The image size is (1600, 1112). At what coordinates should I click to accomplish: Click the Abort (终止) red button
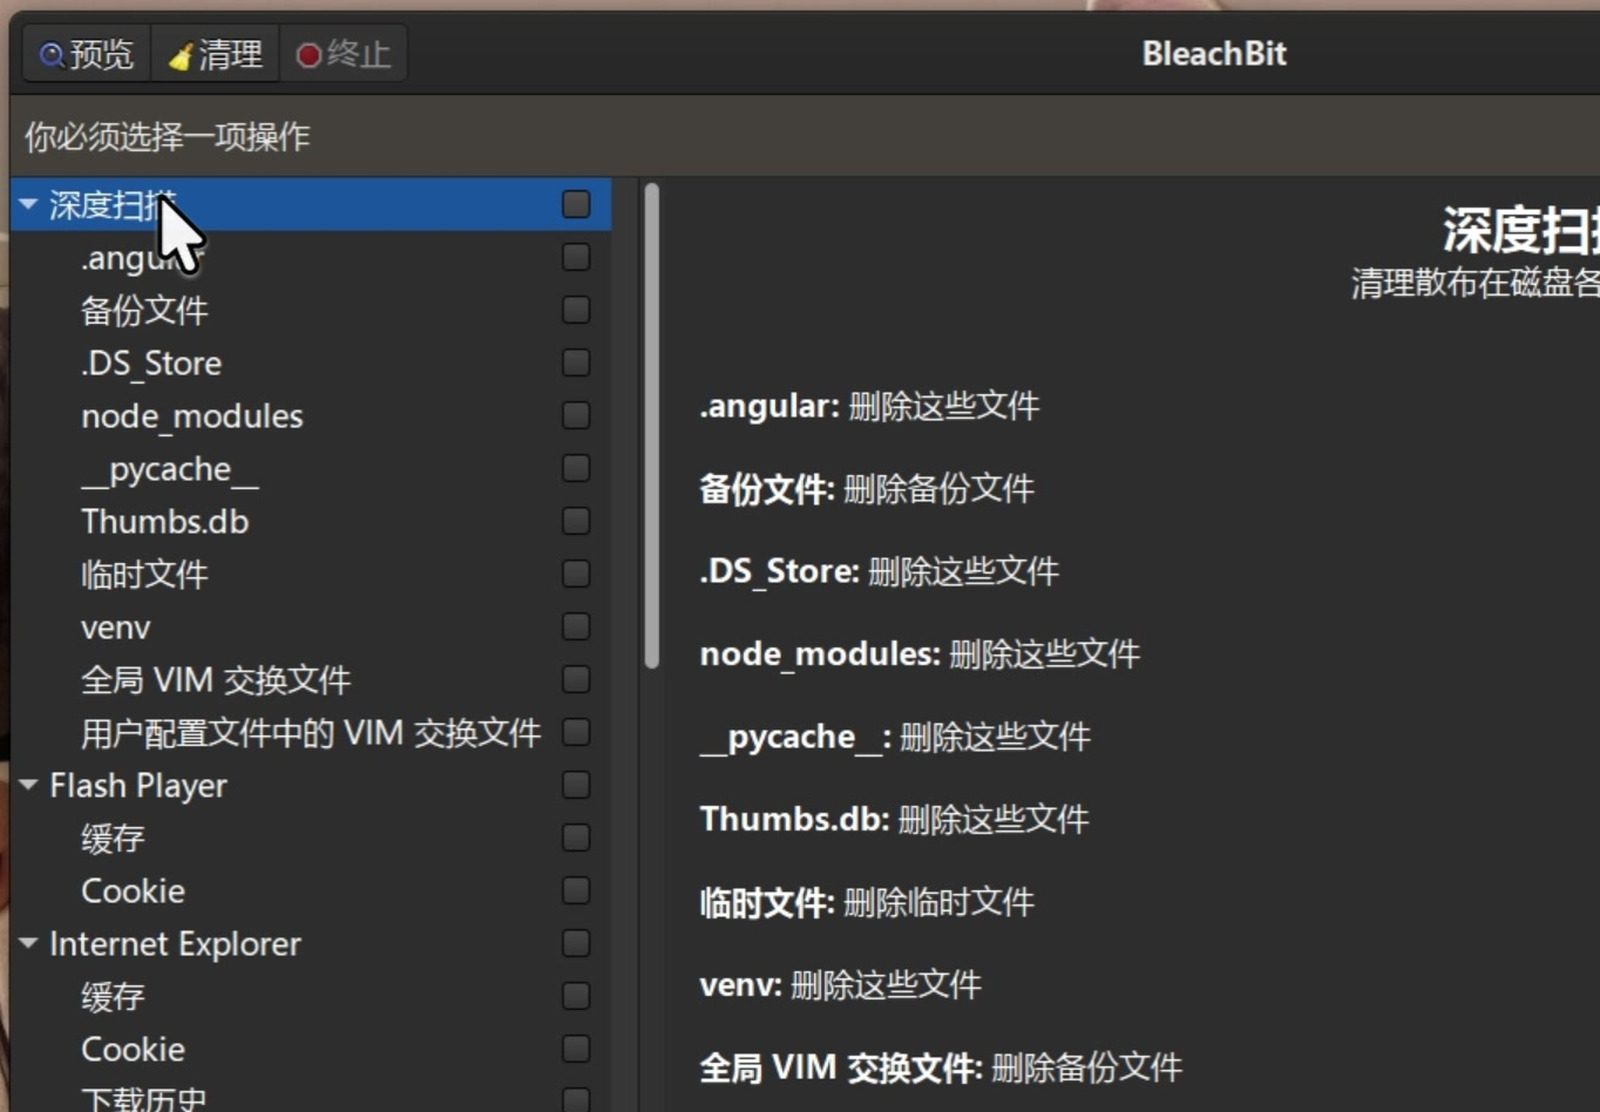coord(343,54)
